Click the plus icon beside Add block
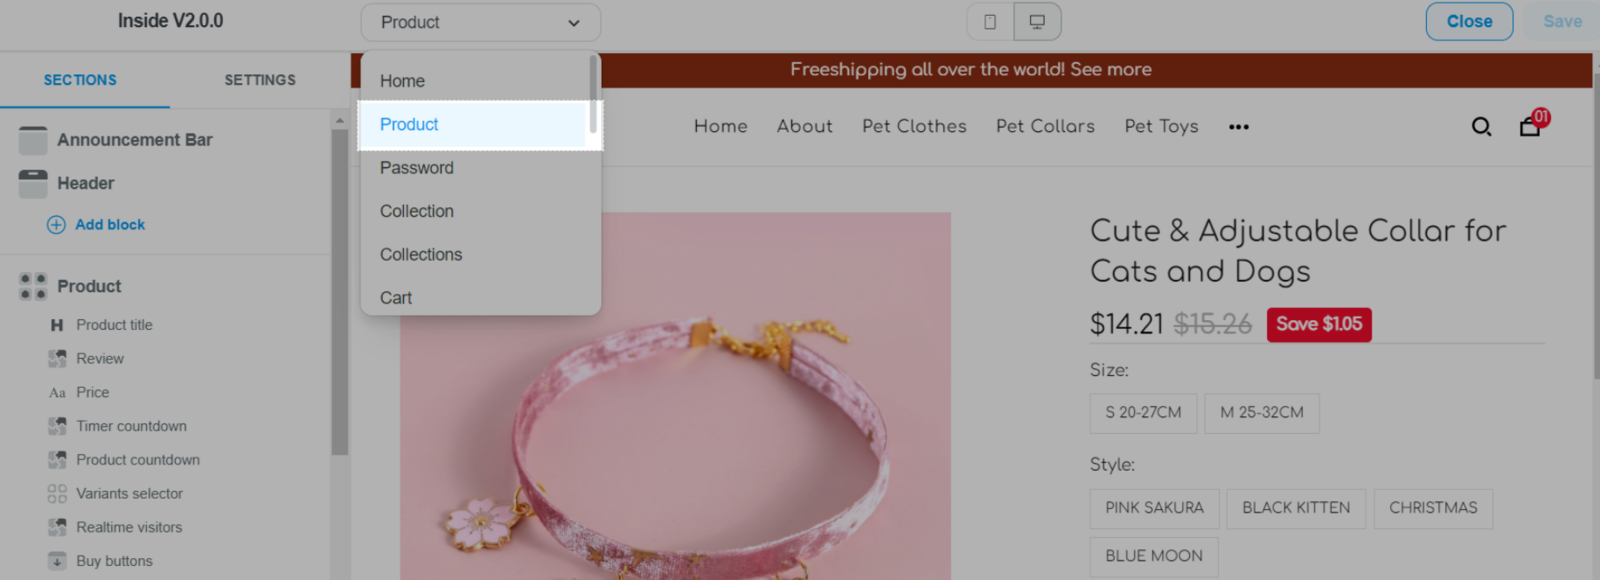The width and height of the screenshot is (1600, 580). click(56, 225)
